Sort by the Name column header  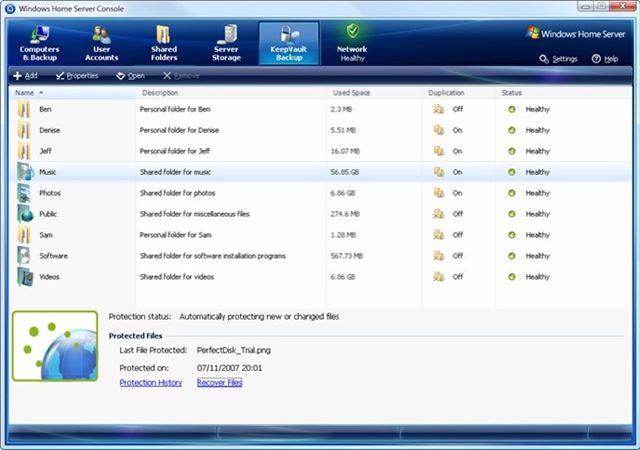coord(72,93)
